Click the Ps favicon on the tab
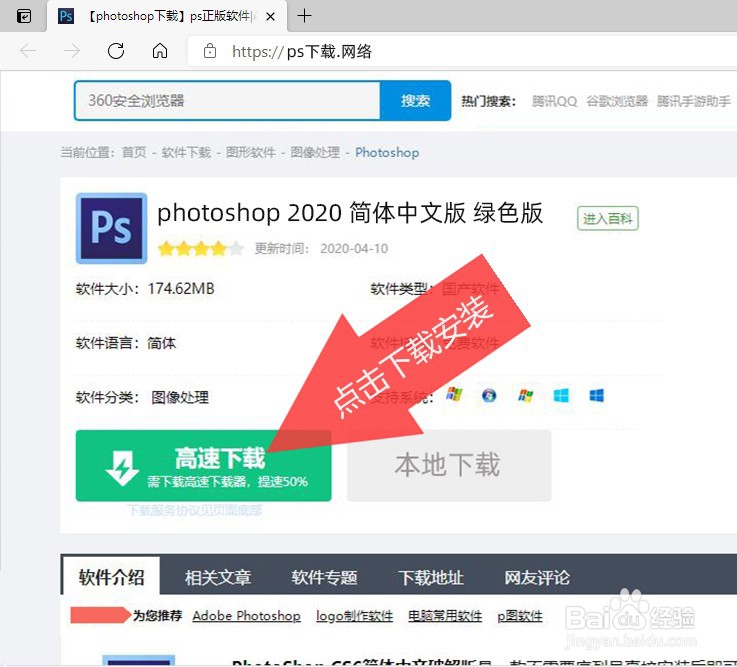This screenshot has height=667, width=737. 66,16
